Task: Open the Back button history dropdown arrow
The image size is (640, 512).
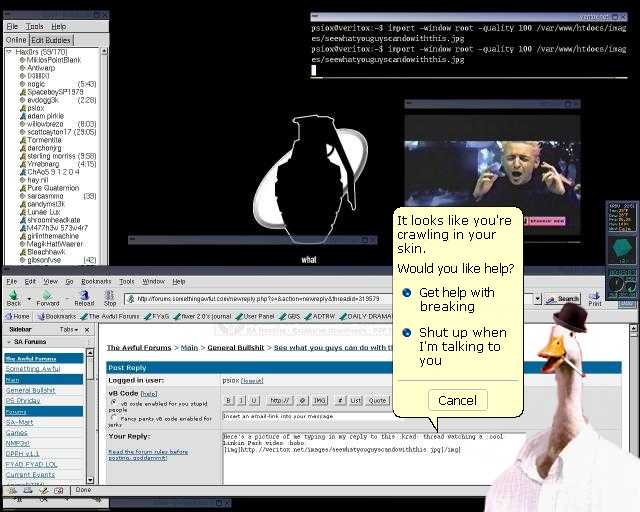Action: [x=29, y=299]
